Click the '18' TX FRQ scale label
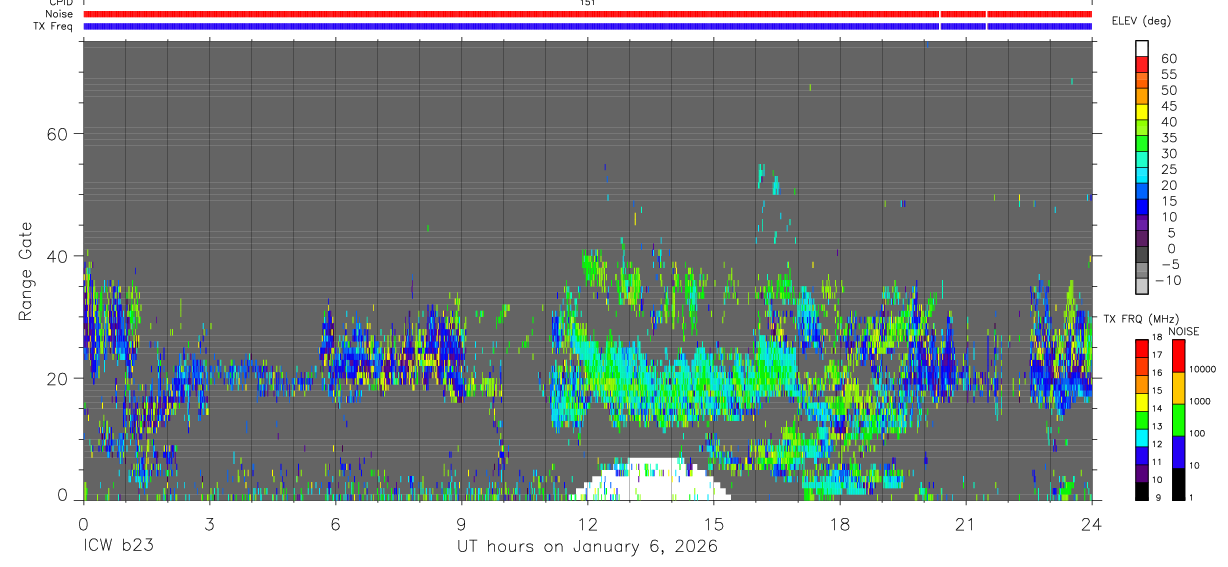The width and height of the screenshot is (1228, 567). (1159, 337)
